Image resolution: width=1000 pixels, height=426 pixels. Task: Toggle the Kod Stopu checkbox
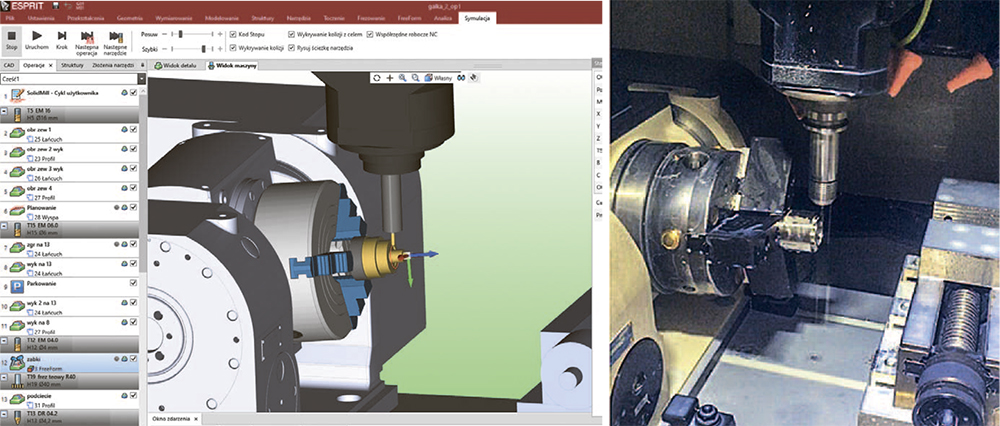233,34
